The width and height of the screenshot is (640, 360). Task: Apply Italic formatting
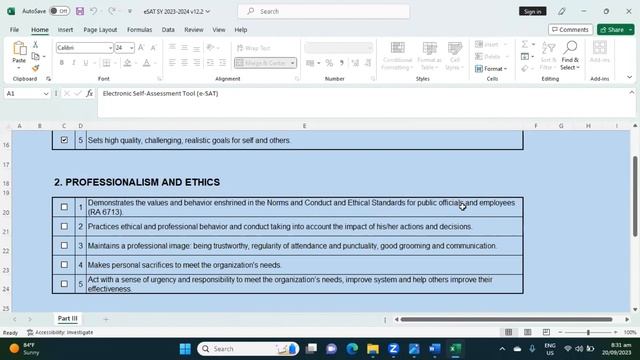tap(73, 63)
